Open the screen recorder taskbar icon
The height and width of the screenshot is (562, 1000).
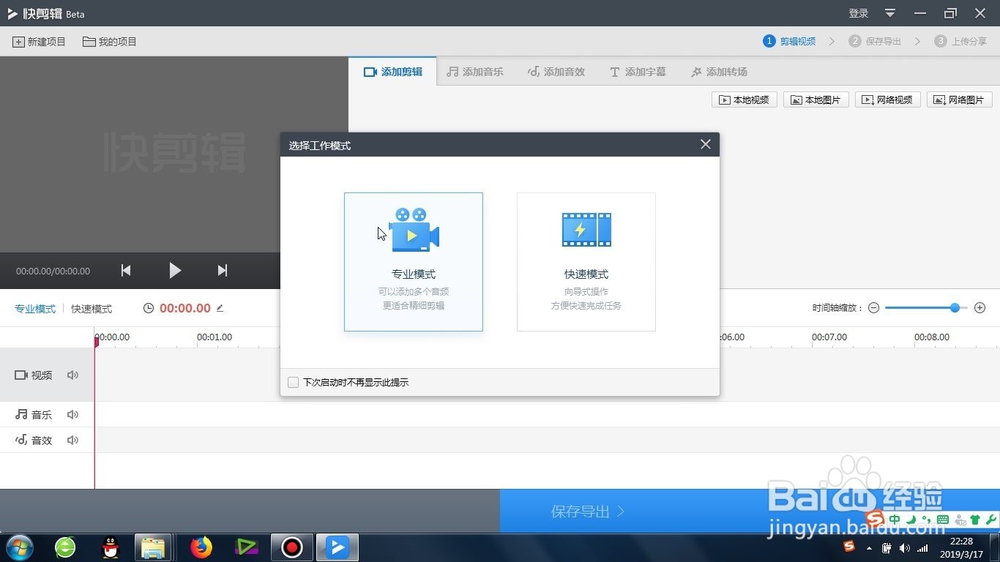click(291, 547)
